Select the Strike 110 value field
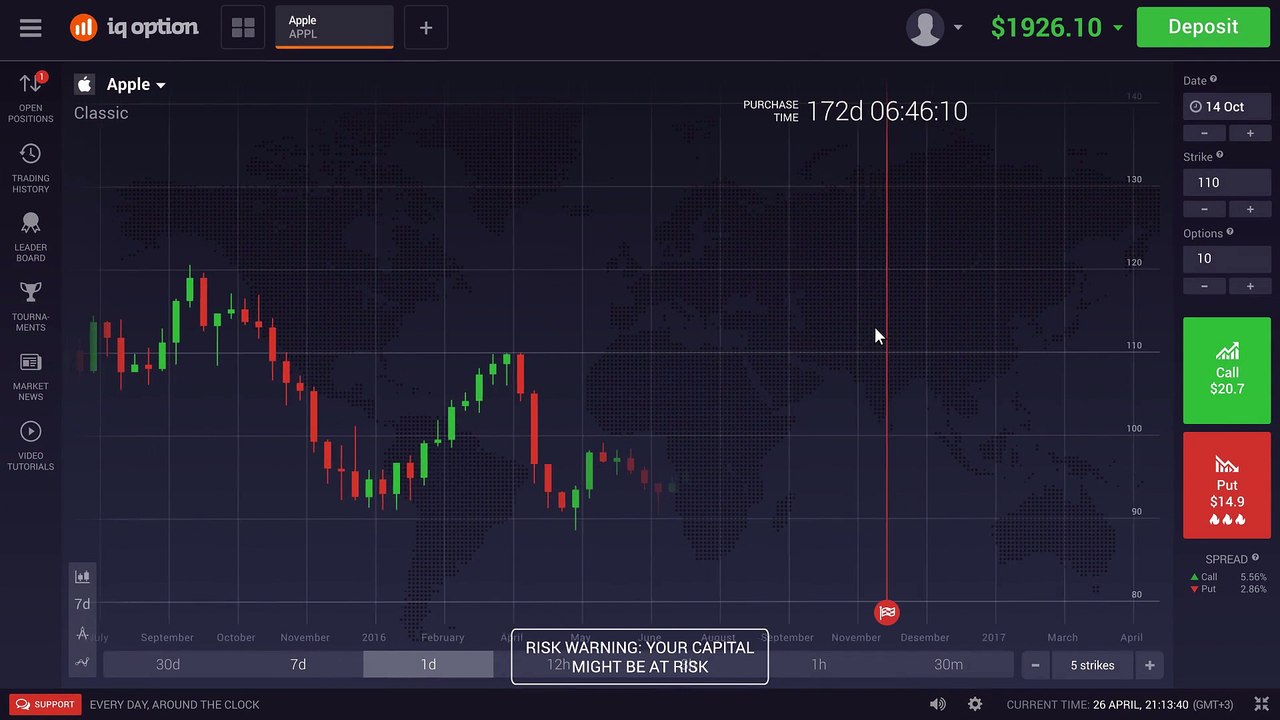Screen dimensions: 1280x720 coord(1227,182)
